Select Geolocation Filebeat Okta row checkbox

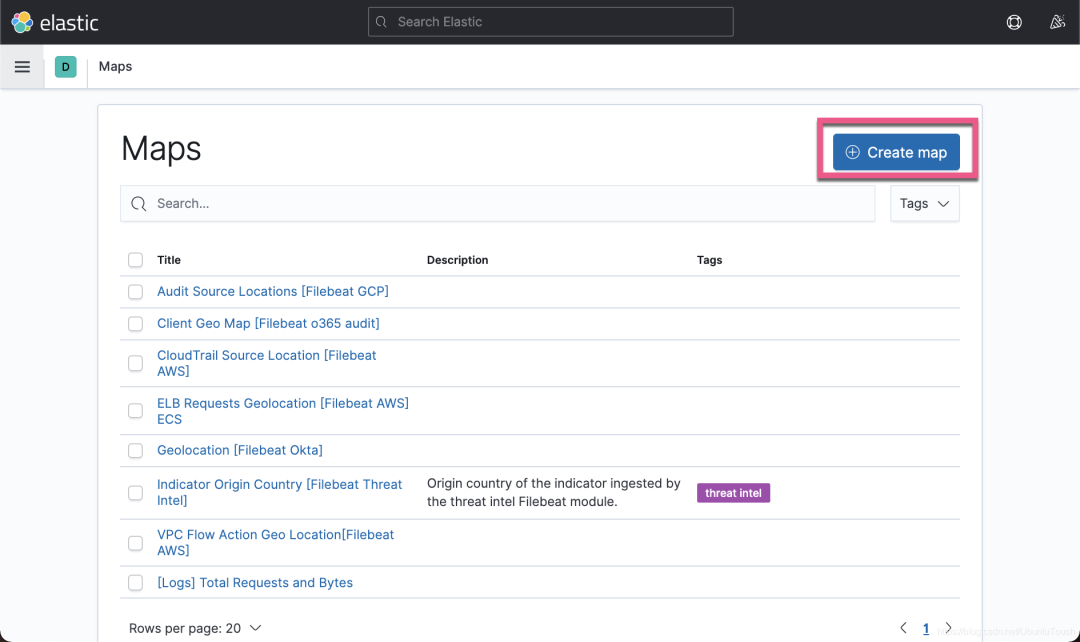click(x=136, y=451)
